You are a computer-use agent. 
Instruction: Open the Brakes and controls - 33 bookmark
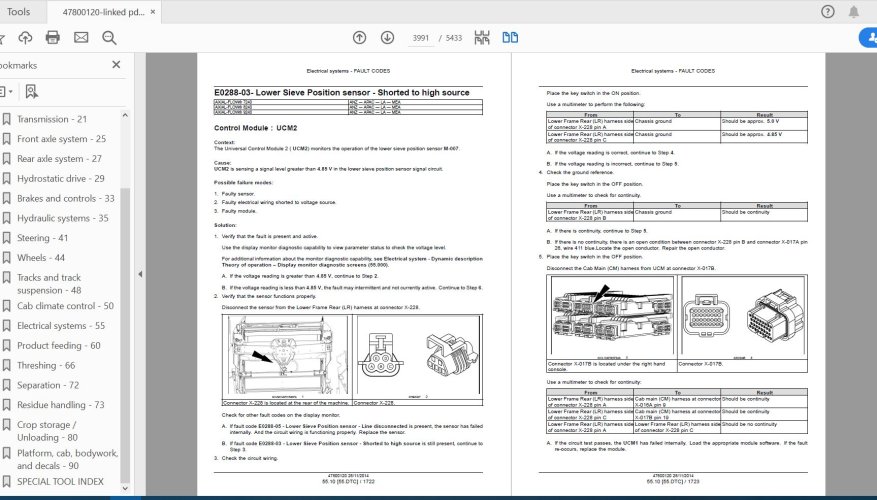pyautogui.click(x=65, y=199)
